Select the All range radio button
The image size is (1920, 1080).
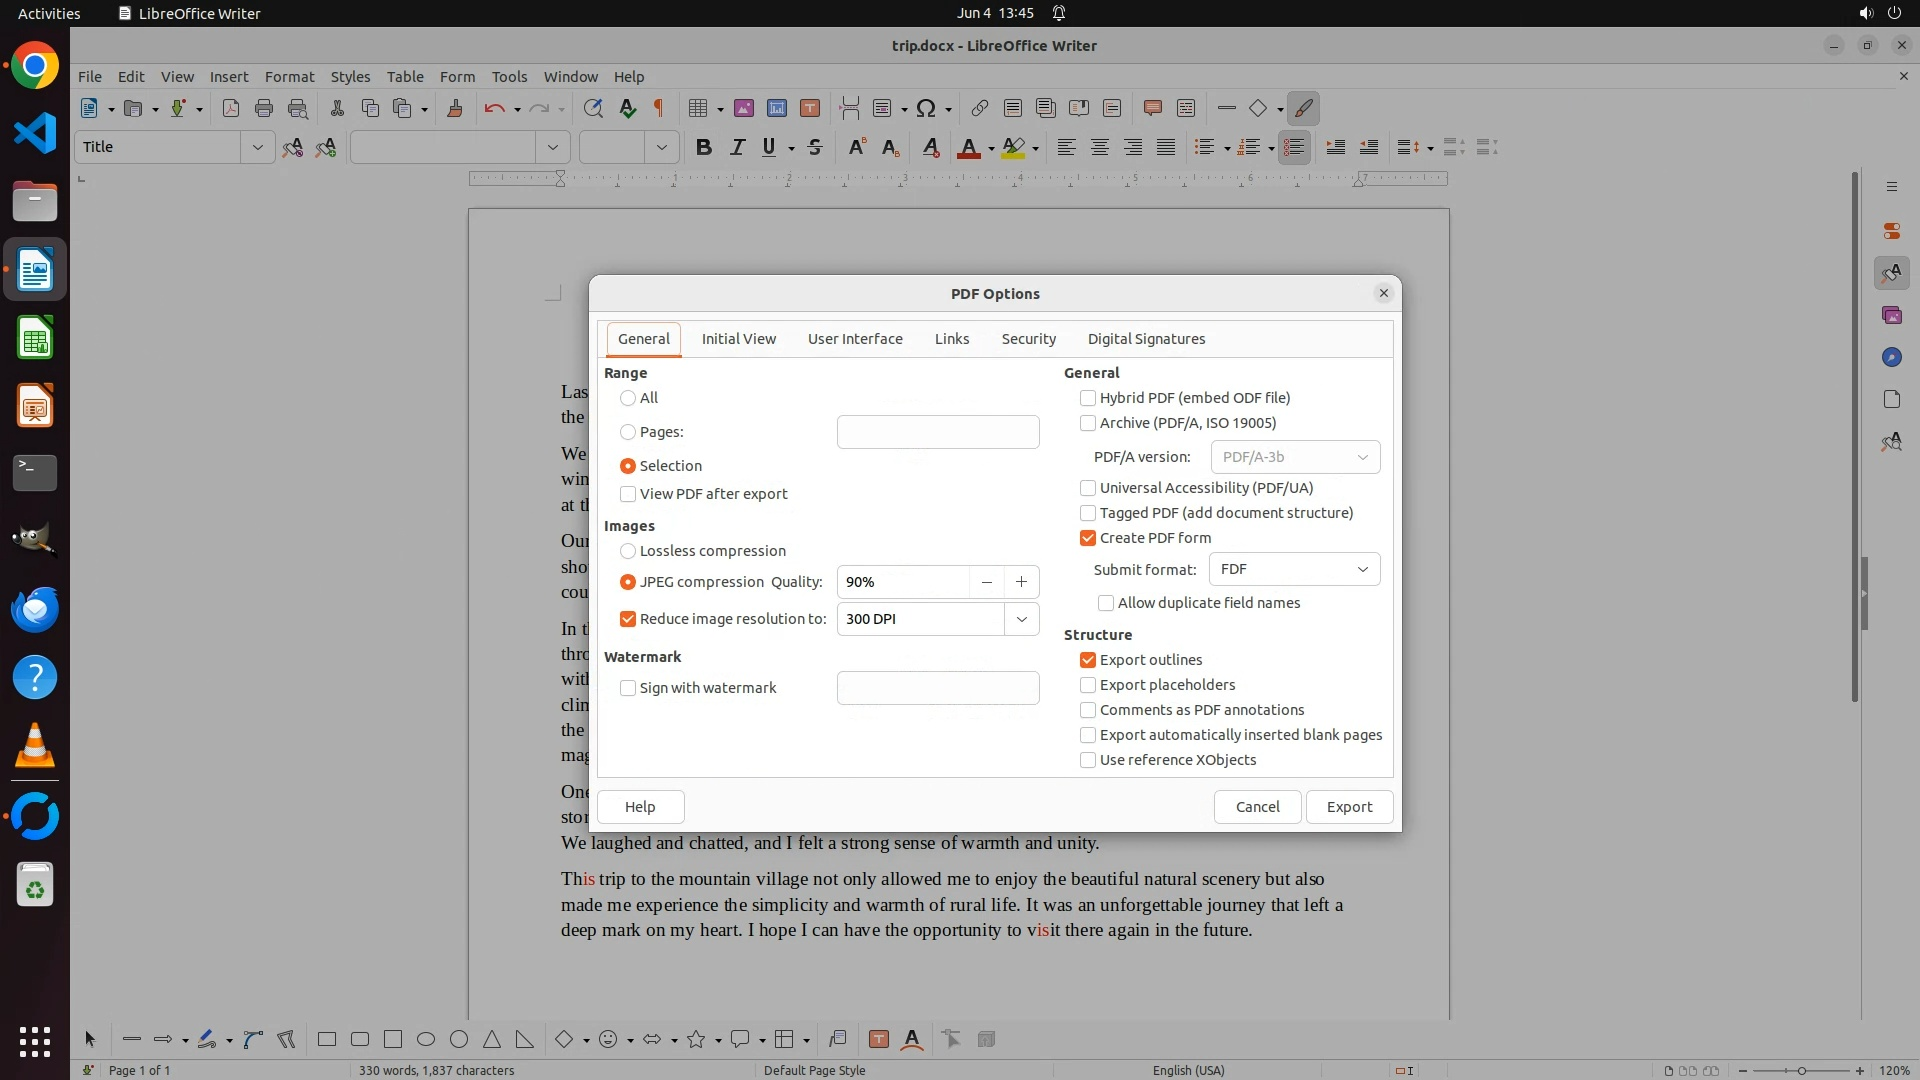click(628, 398)
